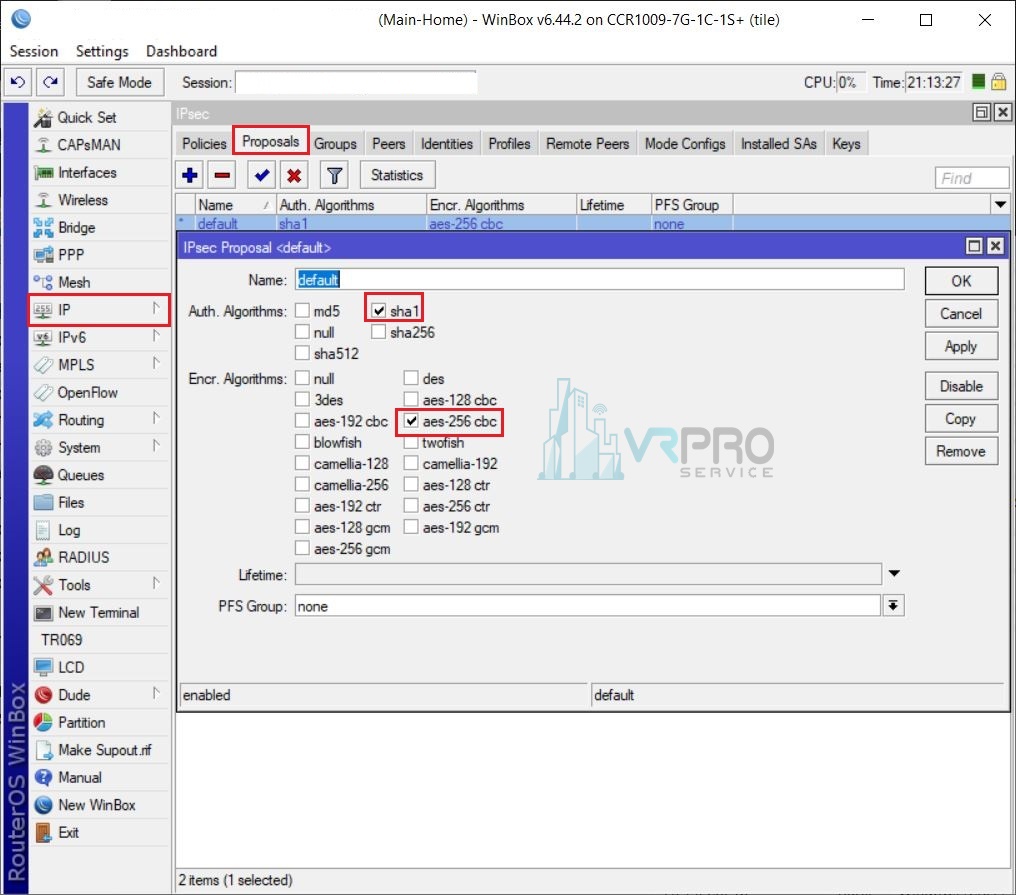Click the blue plus add proposal icon
This screenshot has height=895, width=1016.
click(x=190, y=175)
